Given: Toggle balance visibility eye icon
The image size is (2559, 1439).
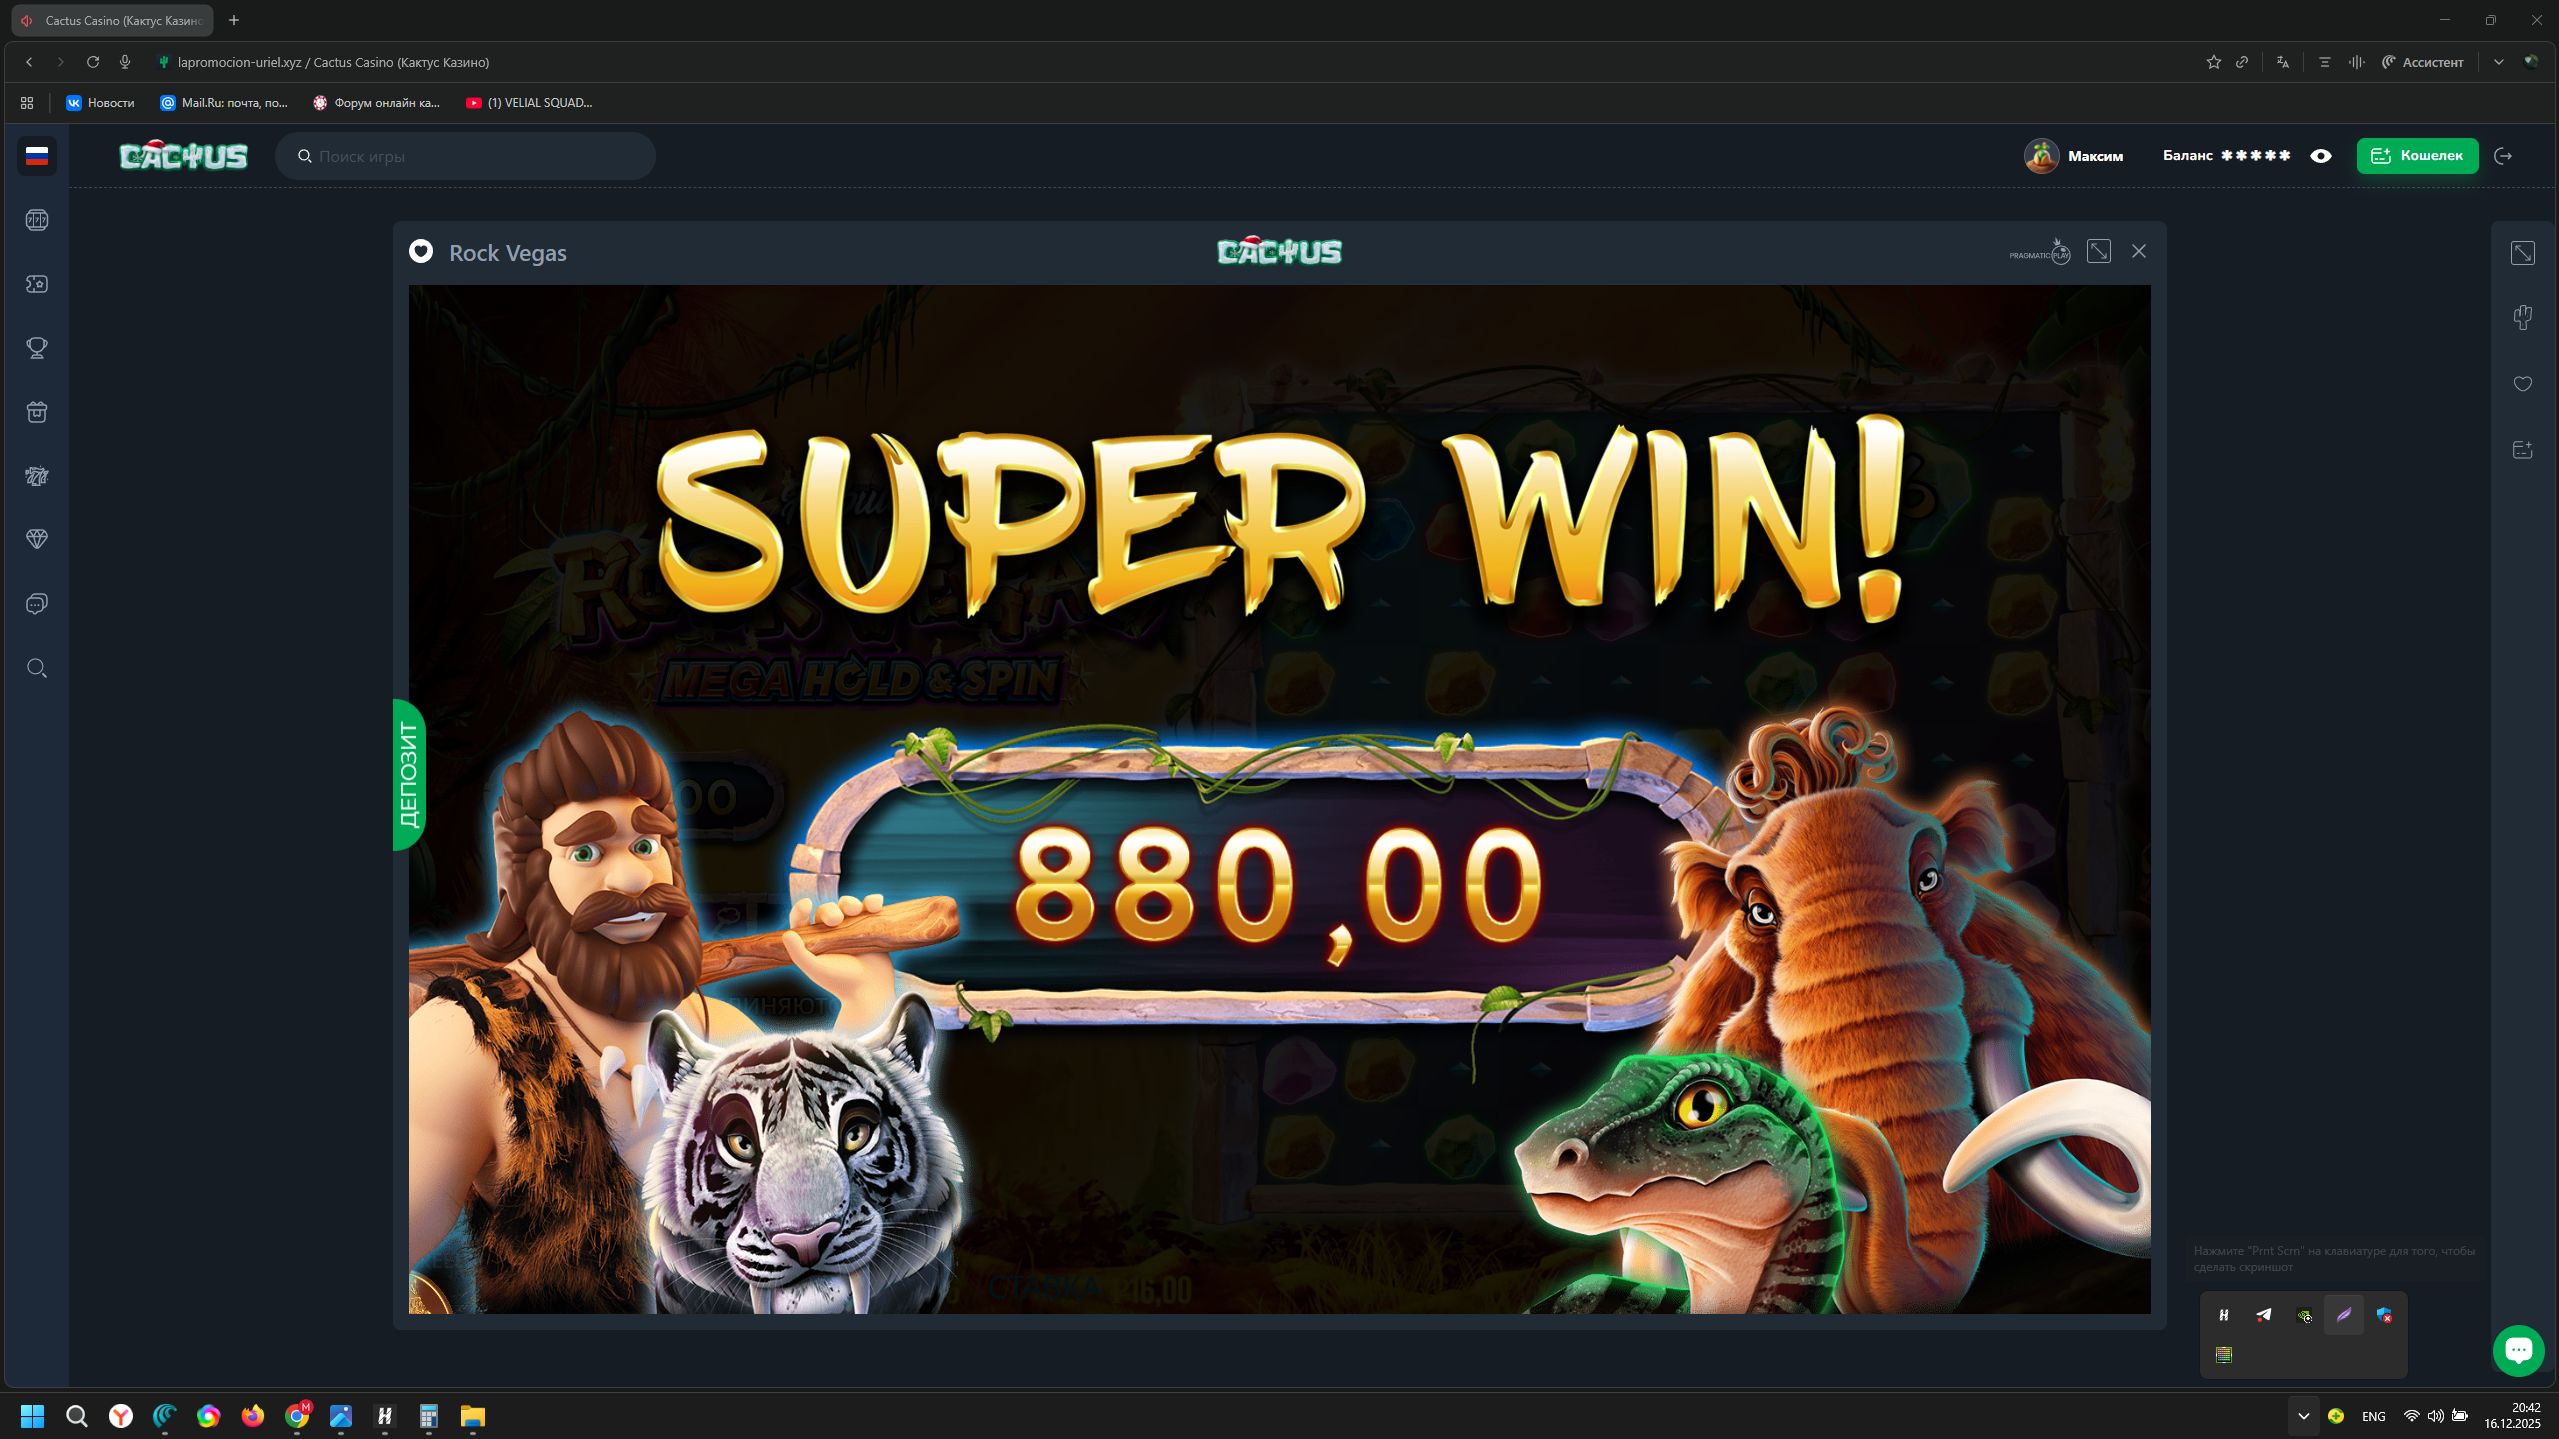Looking at the screenshot, I should pos(2321,156).
